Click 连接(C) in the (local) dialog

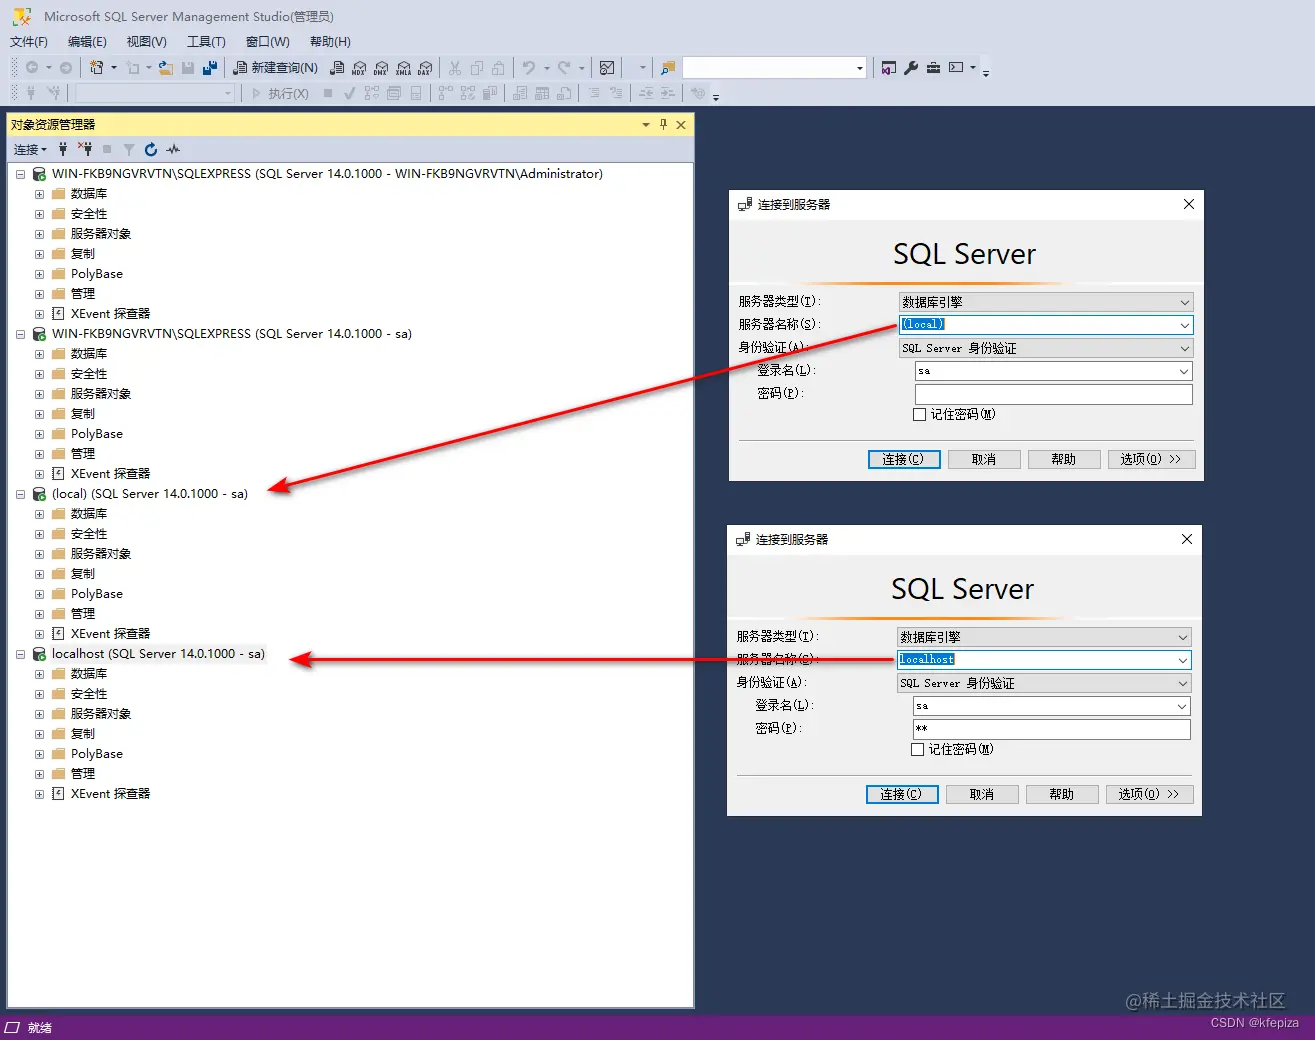tap(903, 459)
